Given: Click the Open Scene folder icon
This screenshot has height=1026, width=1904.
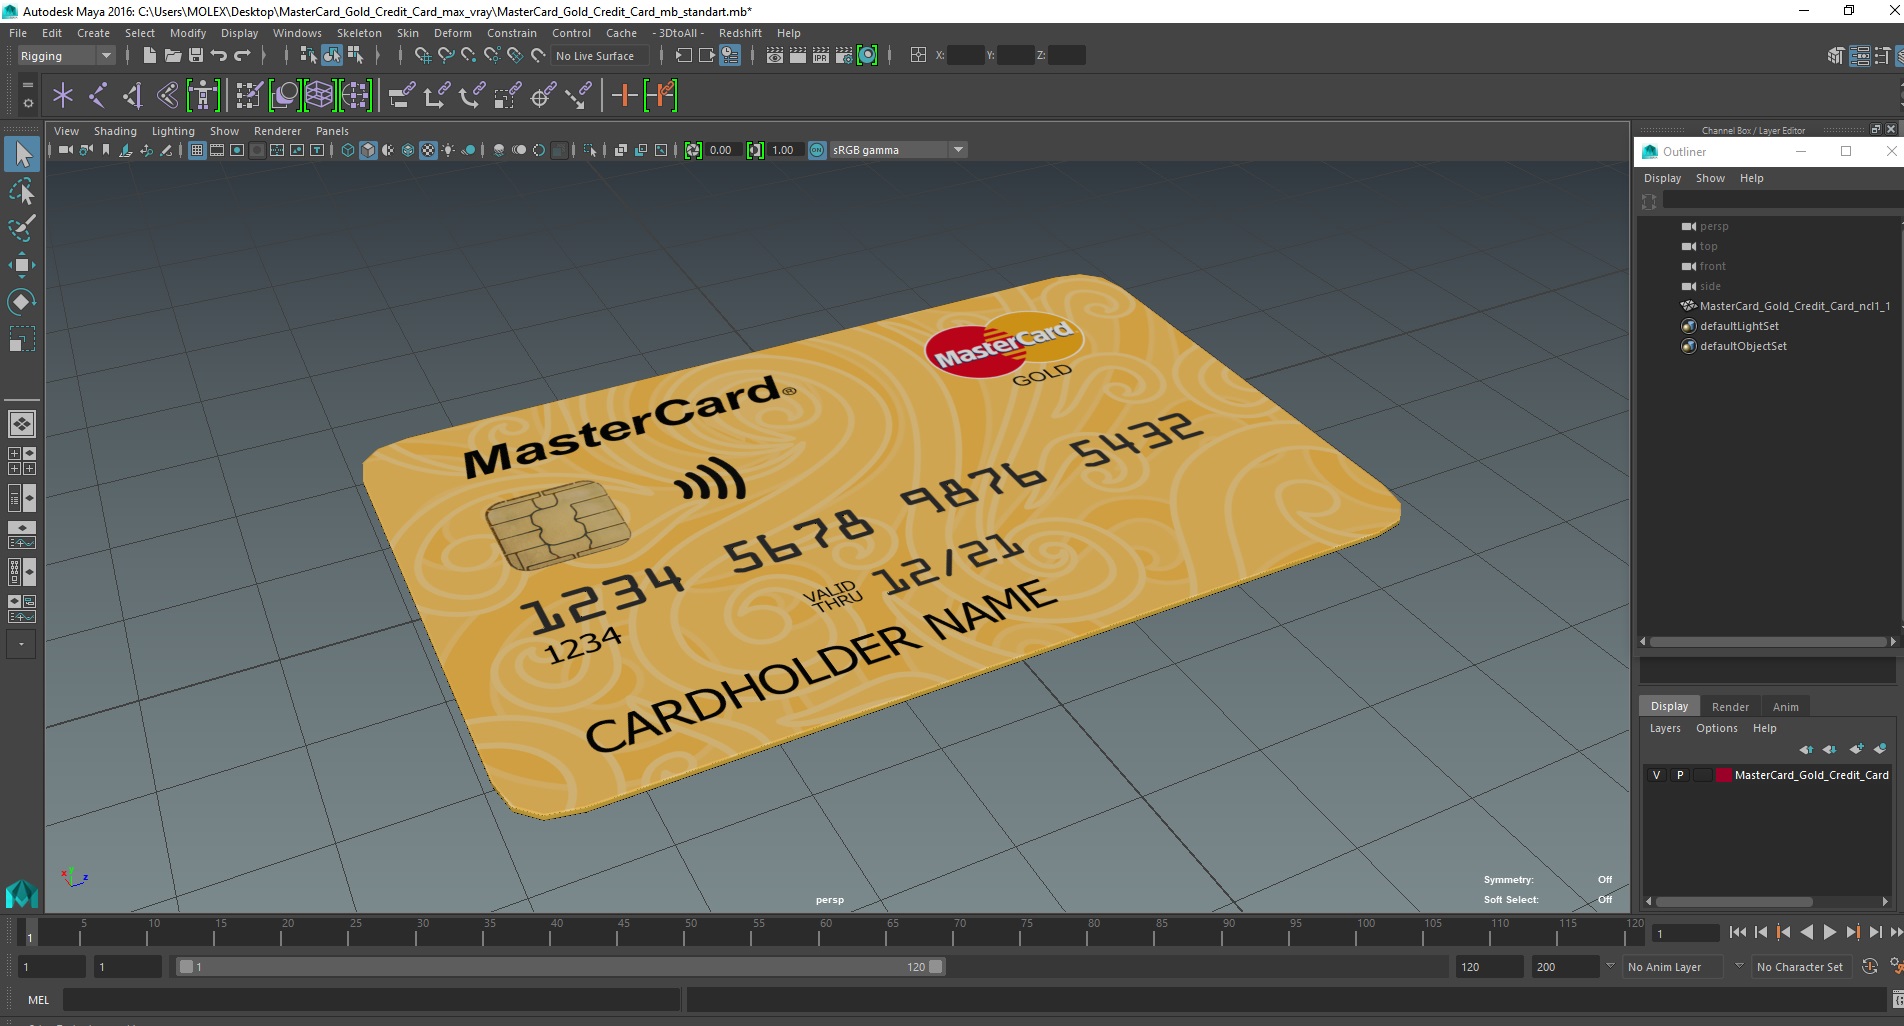Looking at the screenshot, I should pyautogui.click(x=172, y=56).
